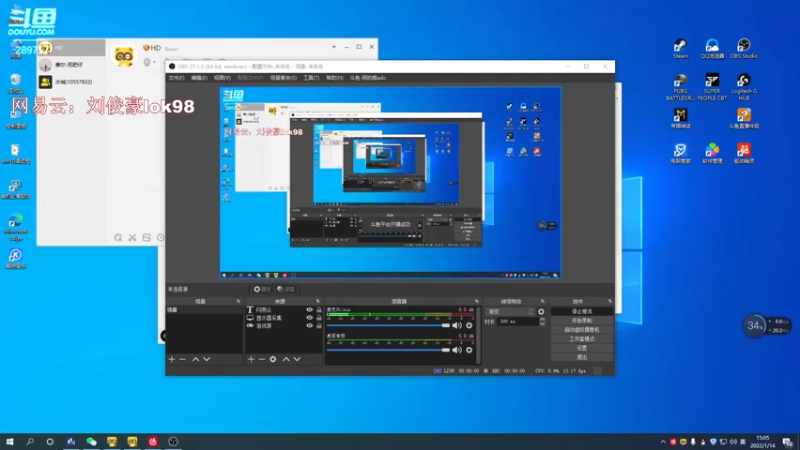The height and width of the screenshot is (450, 800).
Task: Open Logitech G HUB desktop shortcut
Action: [744, 87]
